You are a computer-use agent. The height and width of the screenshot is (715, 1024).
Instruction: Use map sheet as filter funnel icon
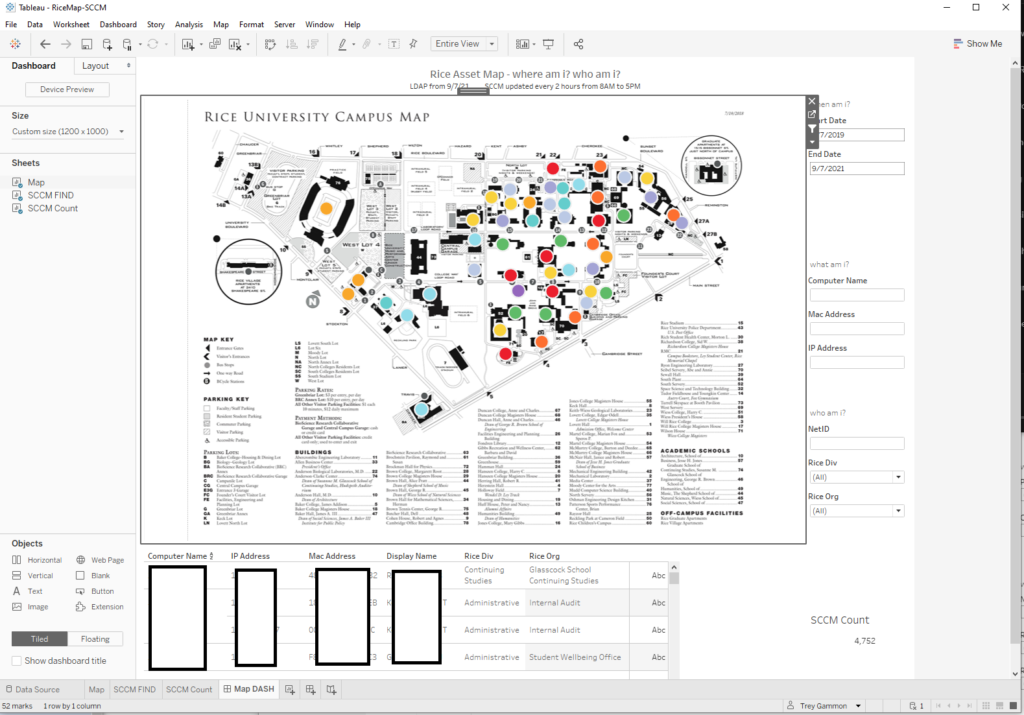click(x=812, y=129)
